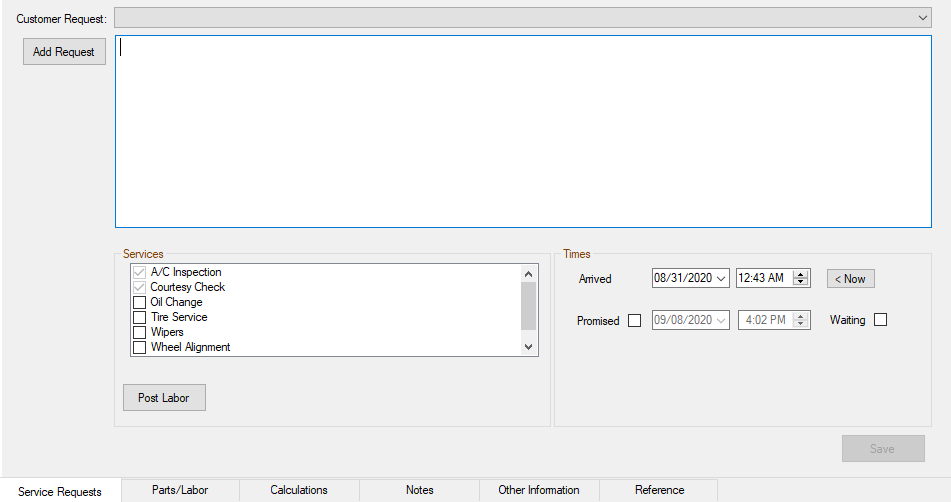Click the Post Labor button
The image size is (951, 502).
point(164,398)
